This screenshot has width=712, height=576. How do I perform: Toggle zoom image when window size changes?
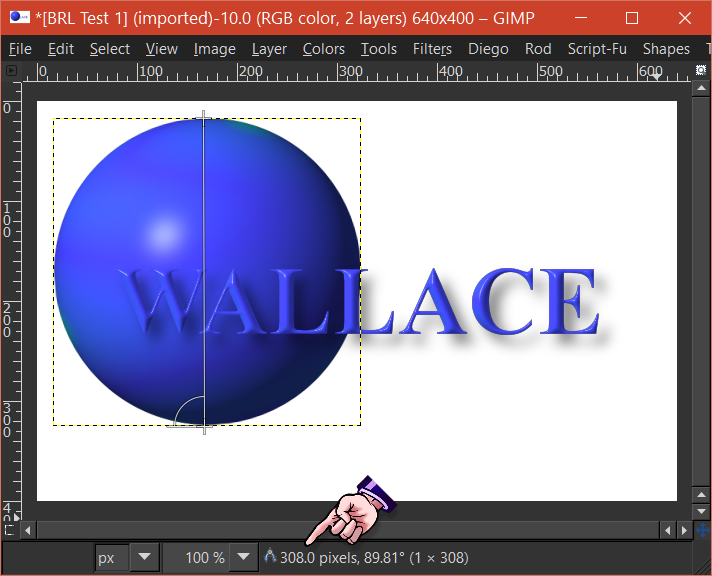tap(701, 70)
